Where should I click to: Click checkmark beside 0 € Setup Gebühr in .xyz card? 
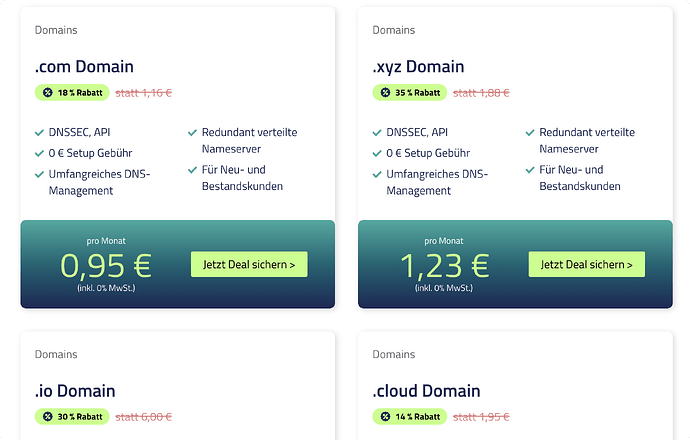377,154
